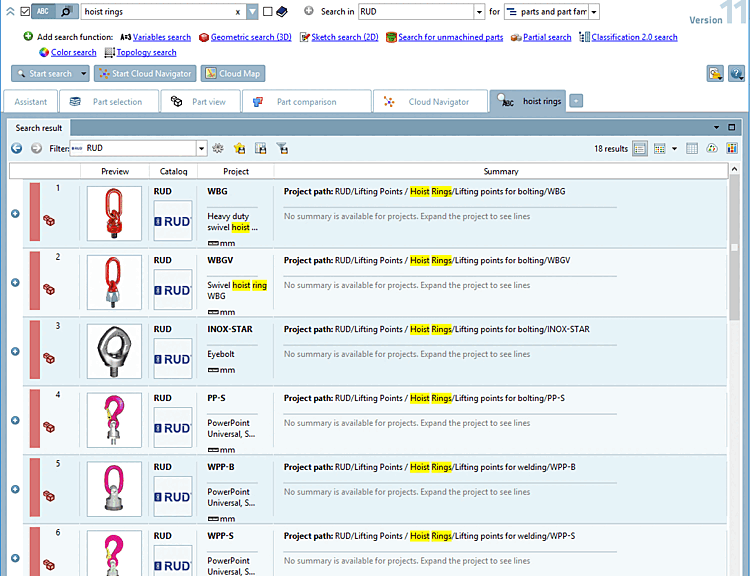Screen dimensions: 750x576
Task: Toggle the full text search checkbox
Action: pyautogui.click(x=25, y=11)
